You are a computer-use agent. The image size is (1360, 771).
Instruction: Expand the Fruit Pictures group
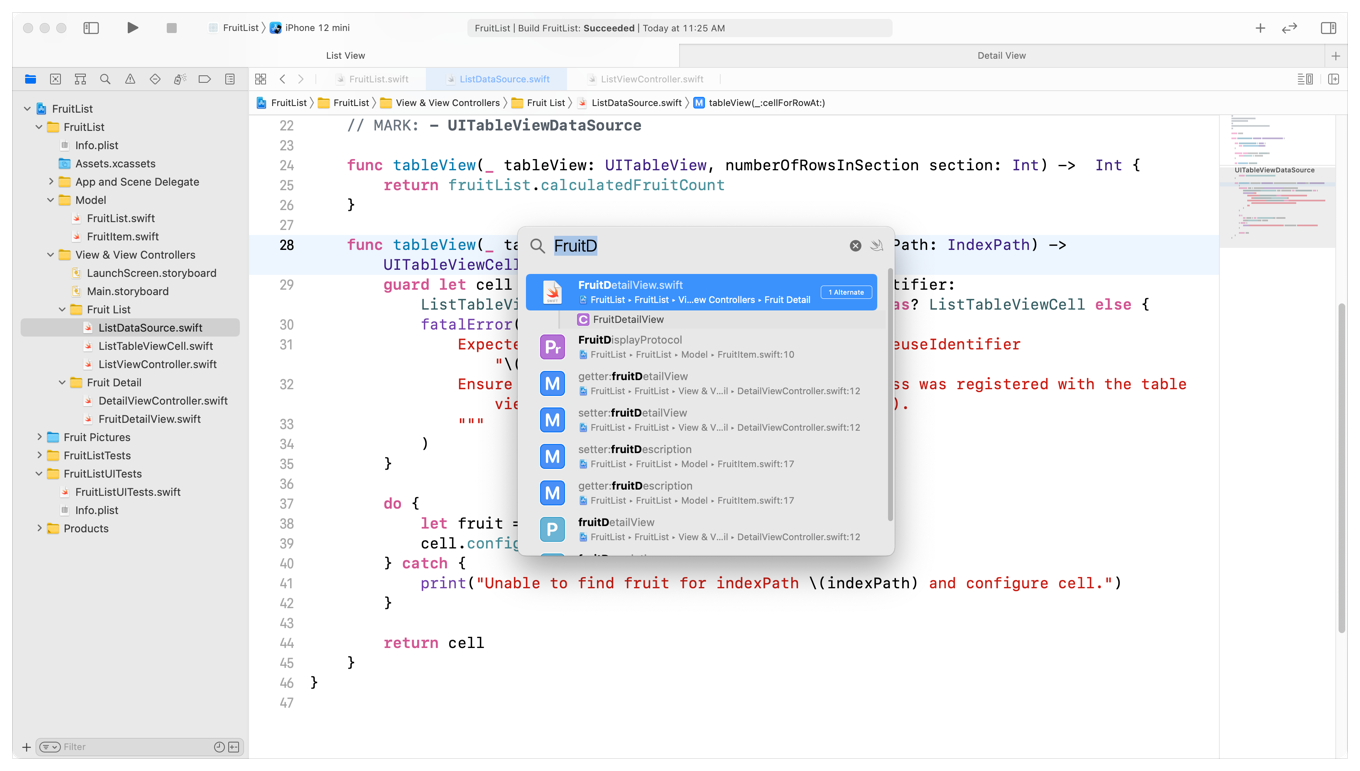[x=40, y=437]
